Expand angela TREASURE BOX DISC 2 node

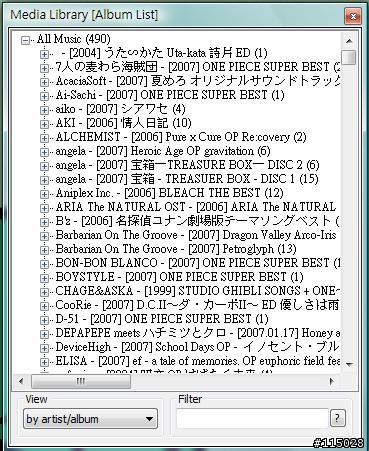pos(44,167)
